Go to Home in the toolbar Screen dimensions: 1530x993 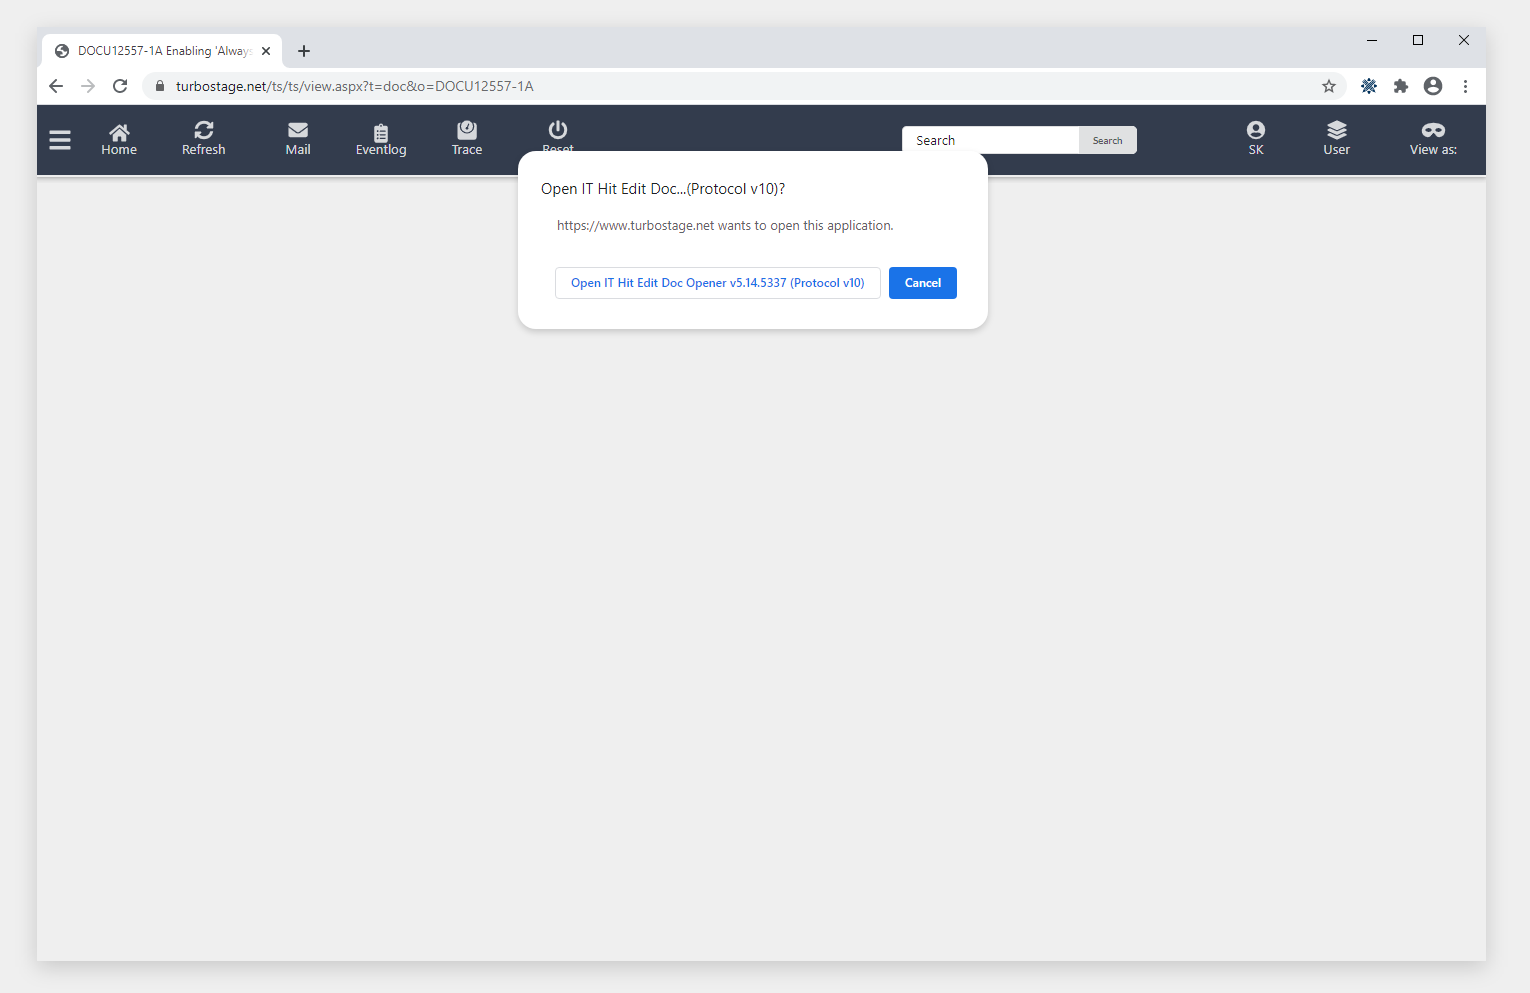coord(119,140)
